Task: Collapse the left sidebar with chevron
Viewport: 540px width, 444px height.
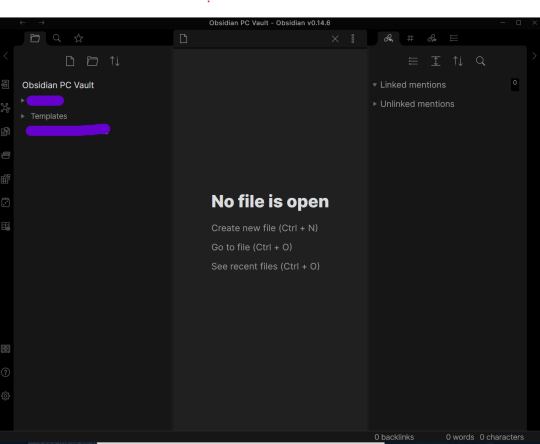Action: (x=6, y=56)
